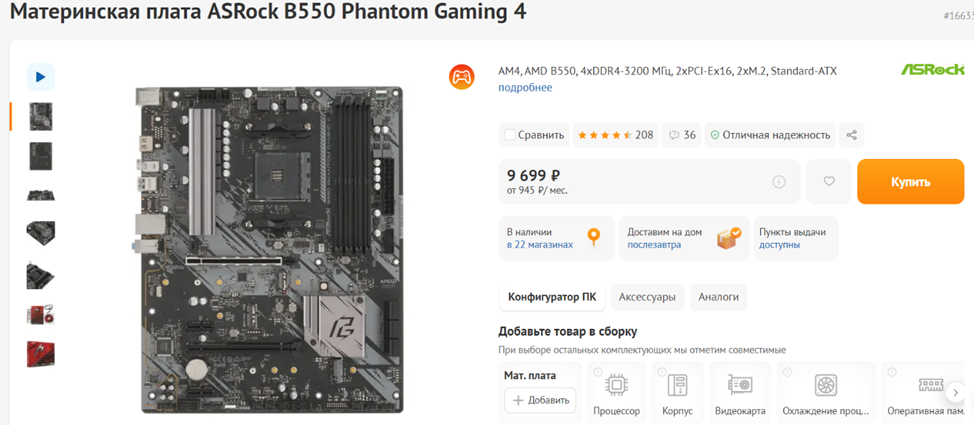974x425 pixels.
Task: Open price info circle icon
Action: pos(778,182)
